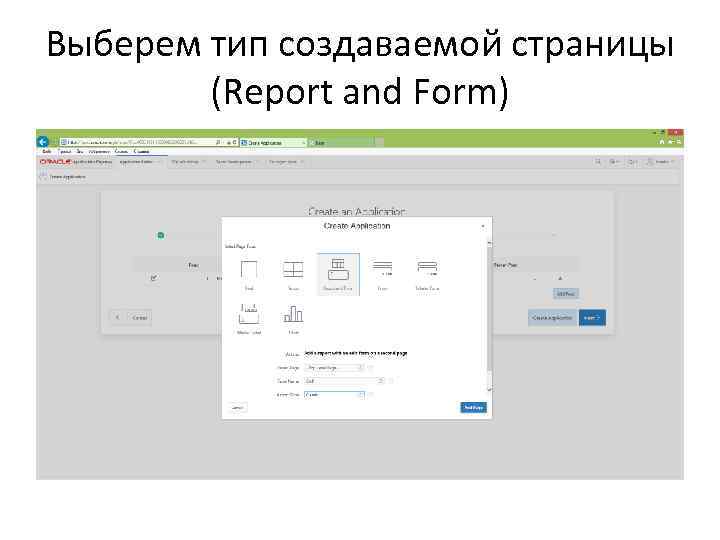Open the SQL Workshop menu
The image size is (720, 540).
(187, 162)
